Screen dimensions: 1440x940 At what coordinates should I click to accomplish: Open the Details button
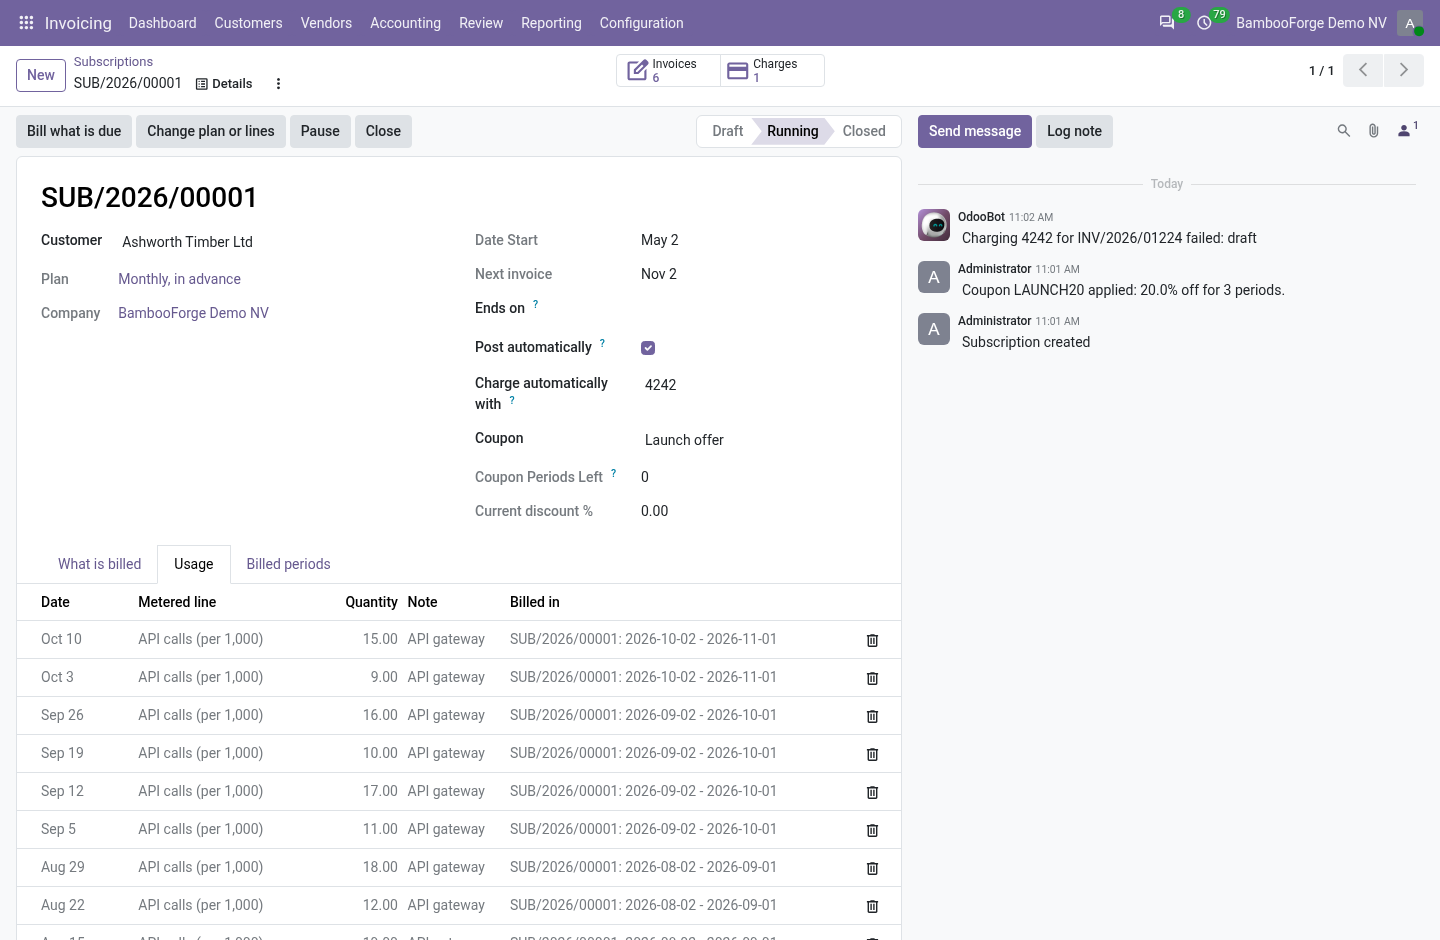click(x=224, y=84)
